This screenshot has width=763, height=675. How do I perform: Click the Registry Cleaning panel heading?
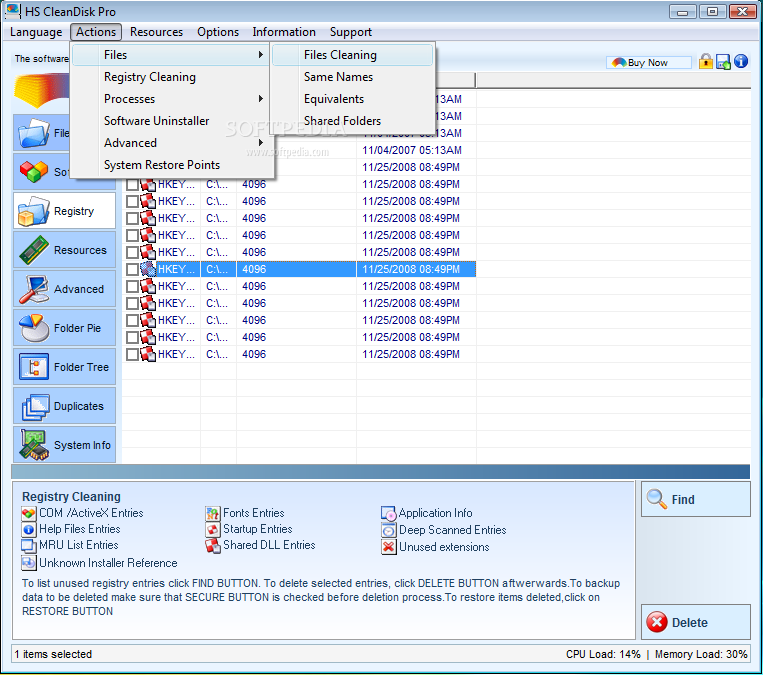[x=71, y=496]
